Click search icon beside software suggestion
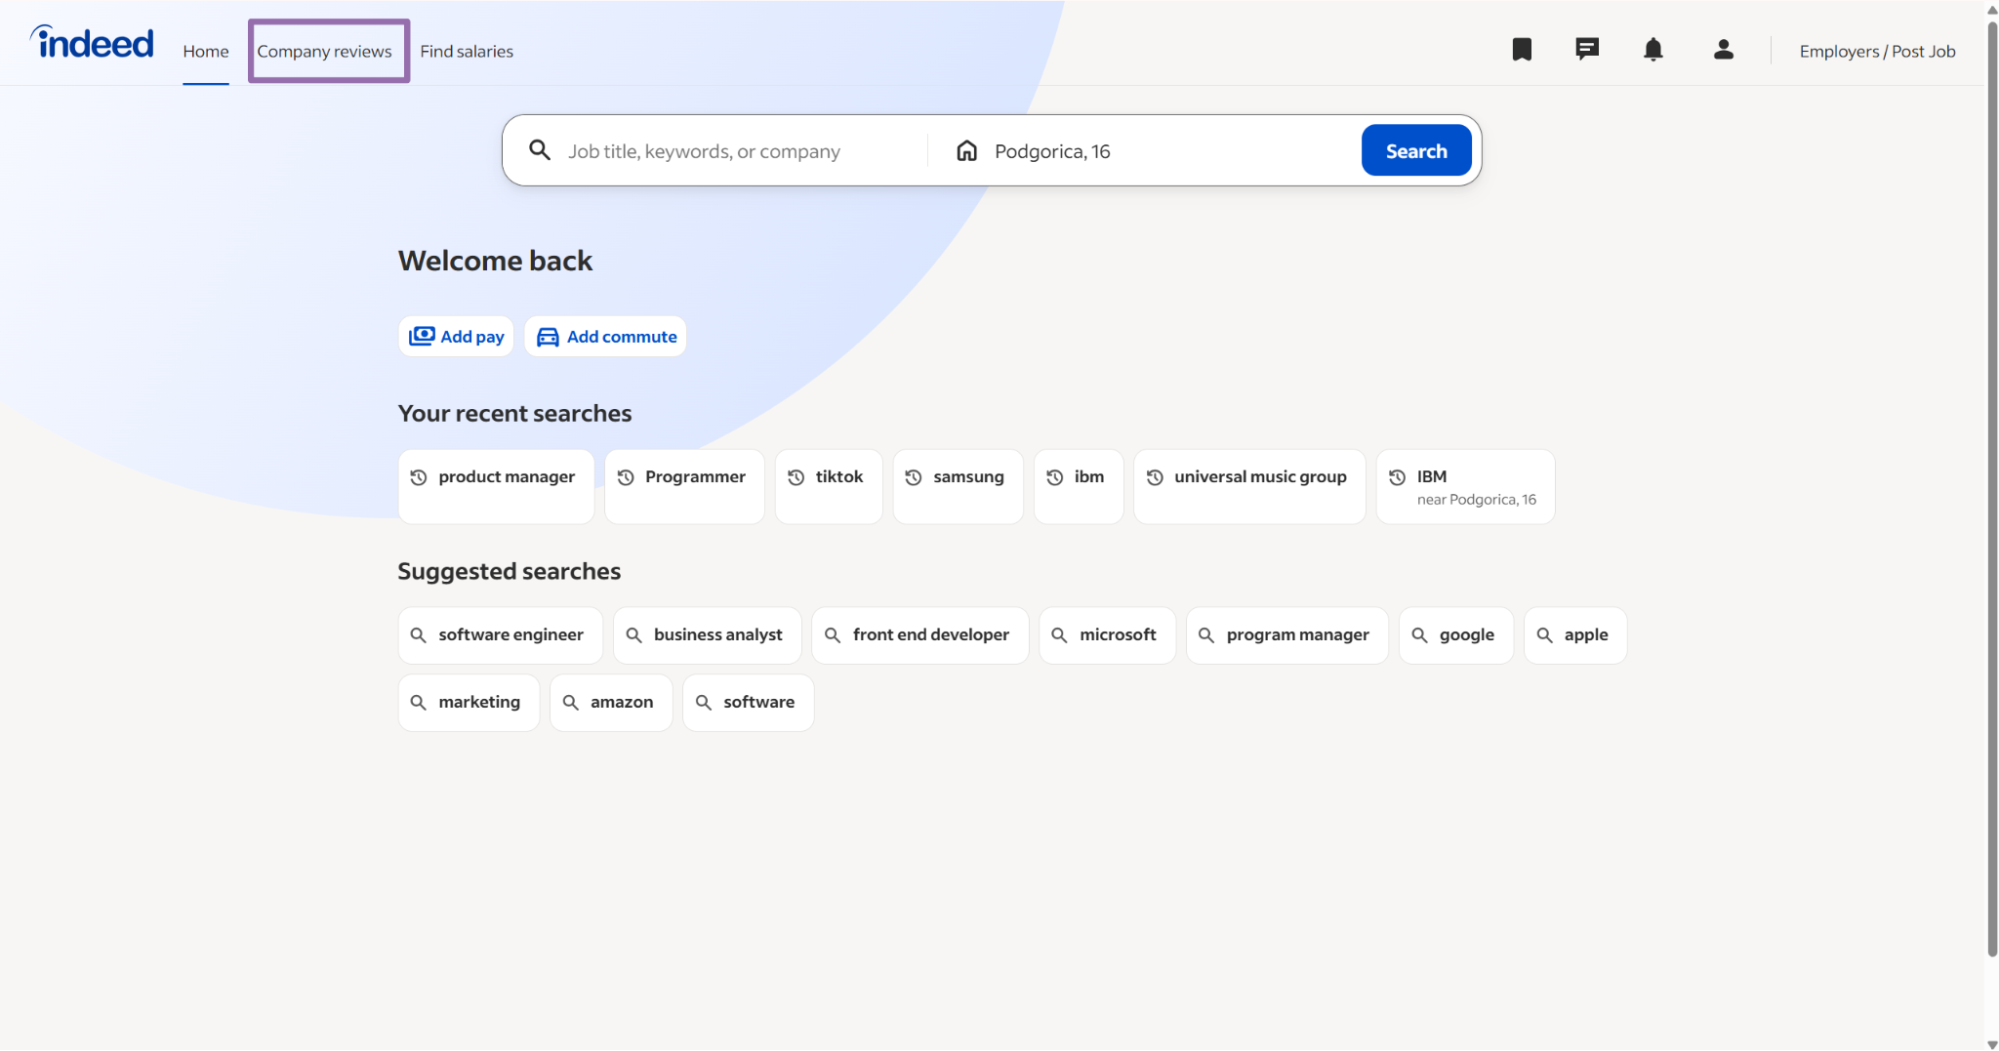 [x=704, y=702]
